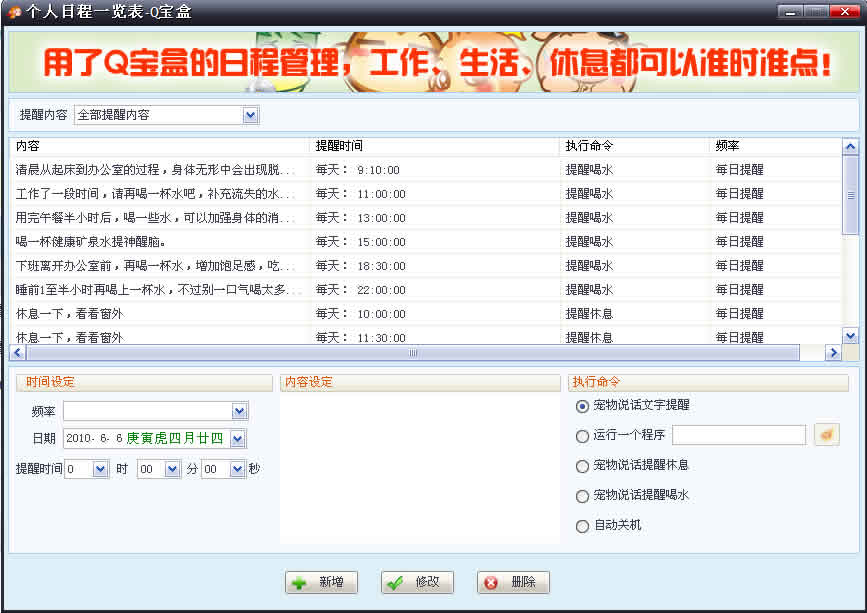
Task: Click 提醒喝水 cell in 15:00:00 row
Action: click(x=589, y=242)
